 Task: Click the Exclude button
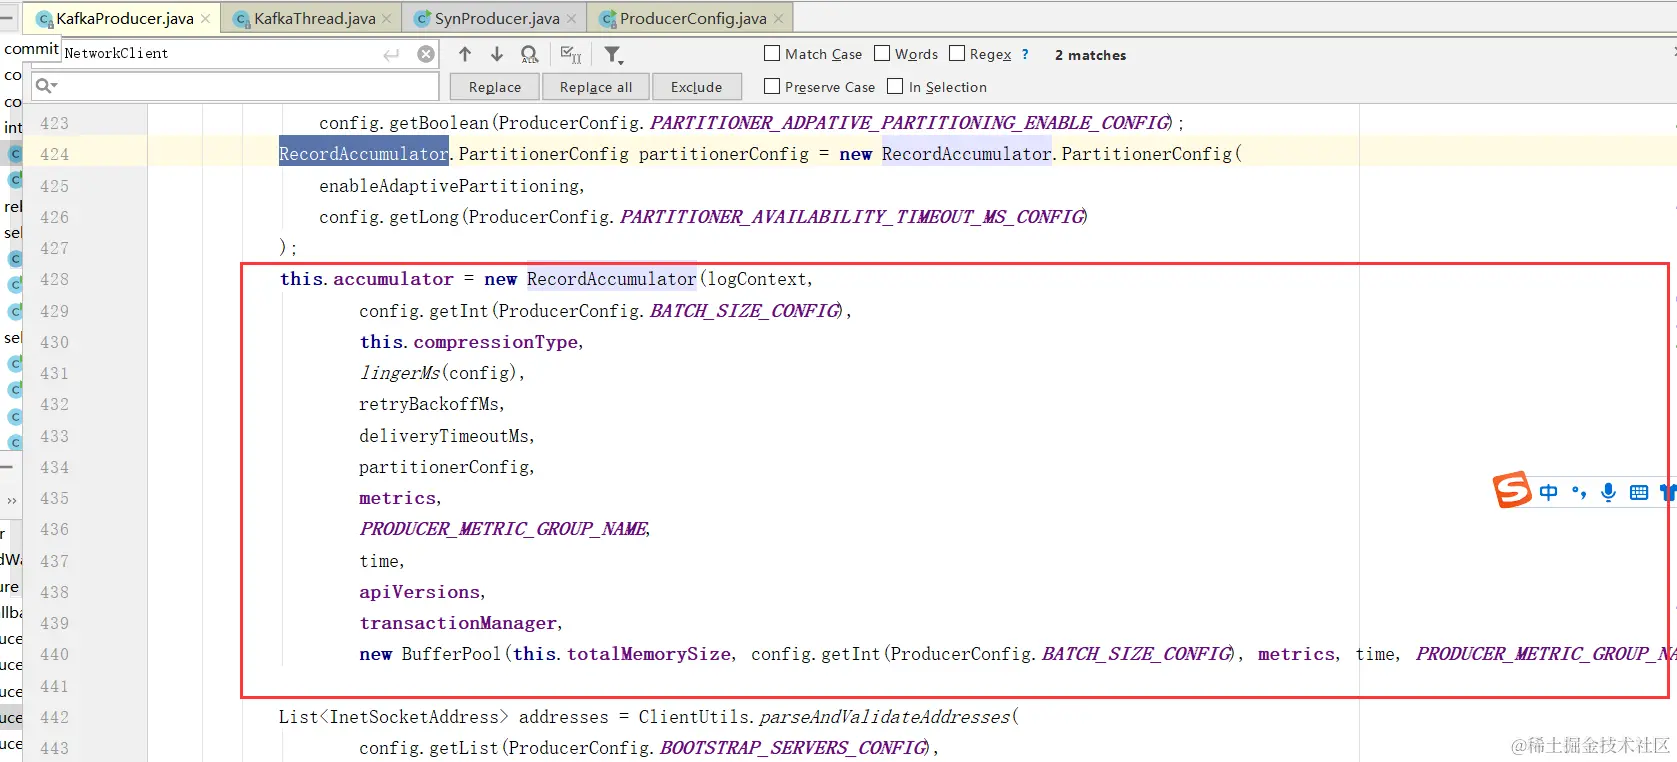coord(697,87)
